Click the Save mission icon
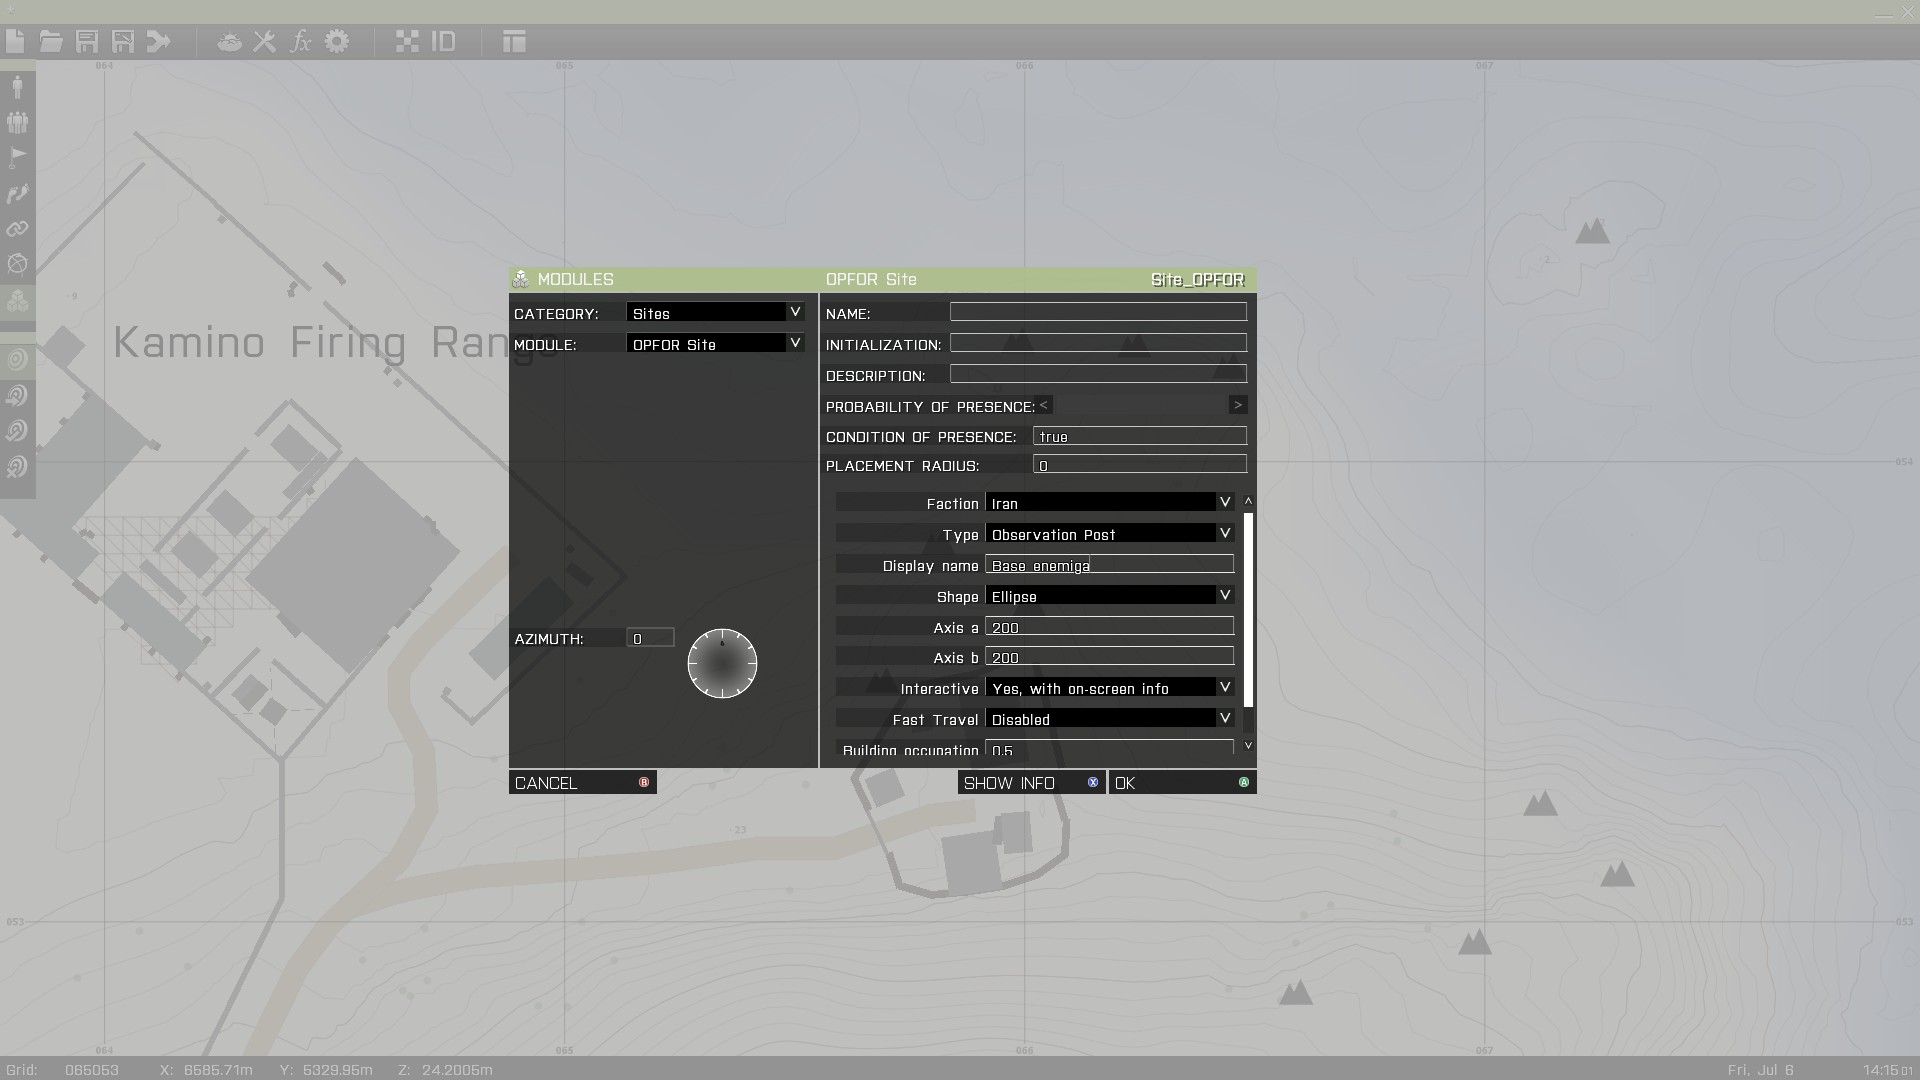This screenshot has width=1920, height=1080. (x=87, y=41)
